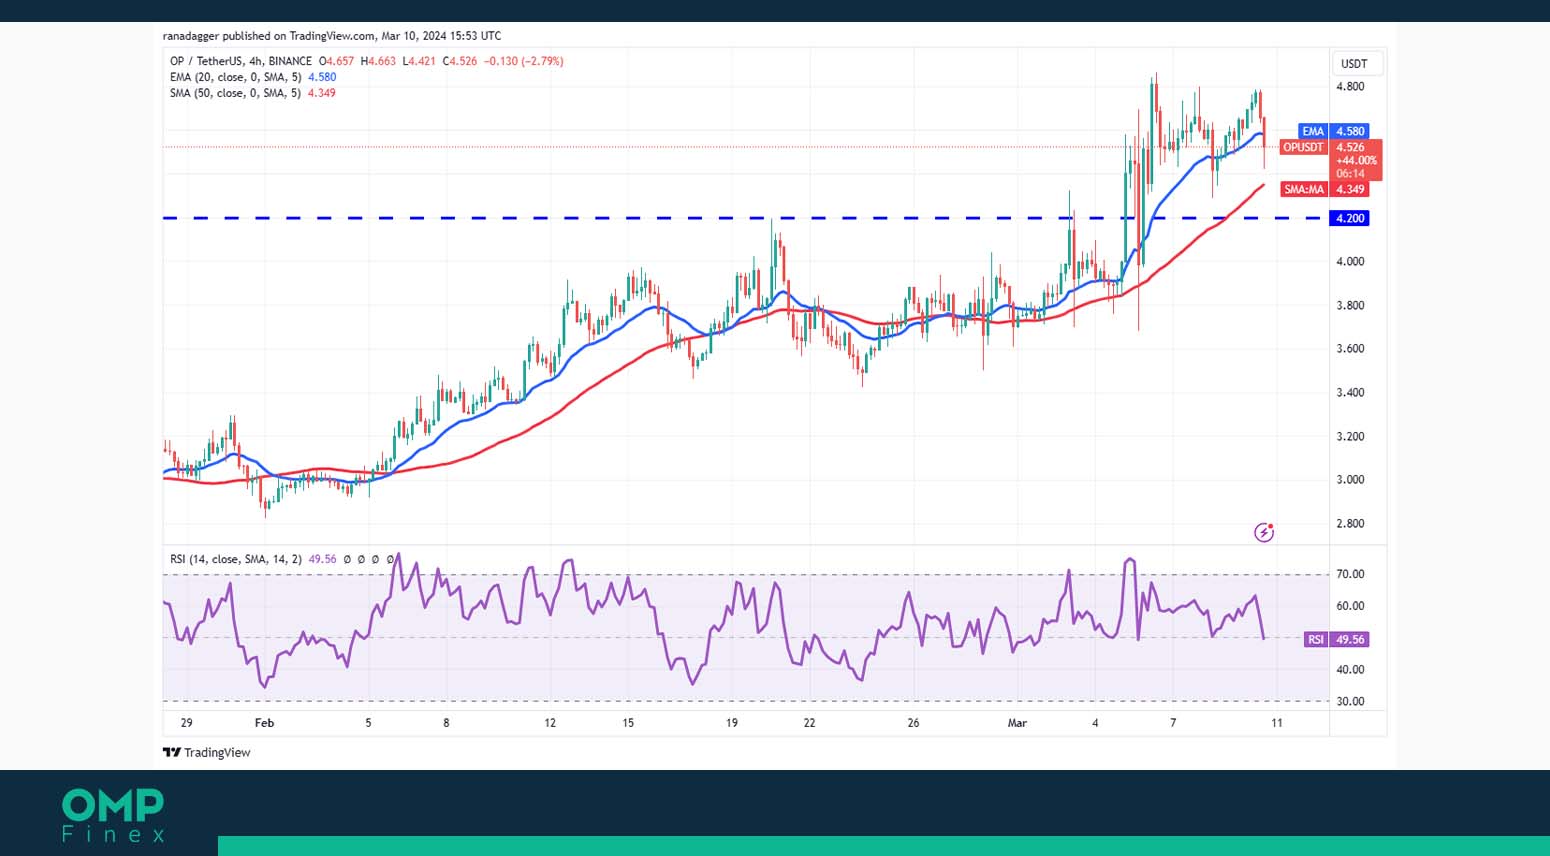The width and height of the screenshot is (1550, 856).
Task: Click the '22' date on time axis
Action: (x=809, y=723)
